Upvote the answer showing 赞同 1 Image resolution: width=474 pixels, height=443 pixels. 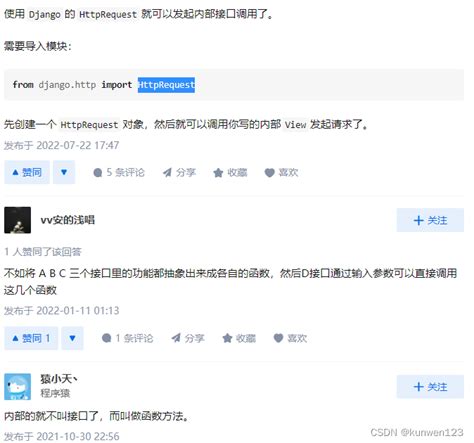coord(31,338)
